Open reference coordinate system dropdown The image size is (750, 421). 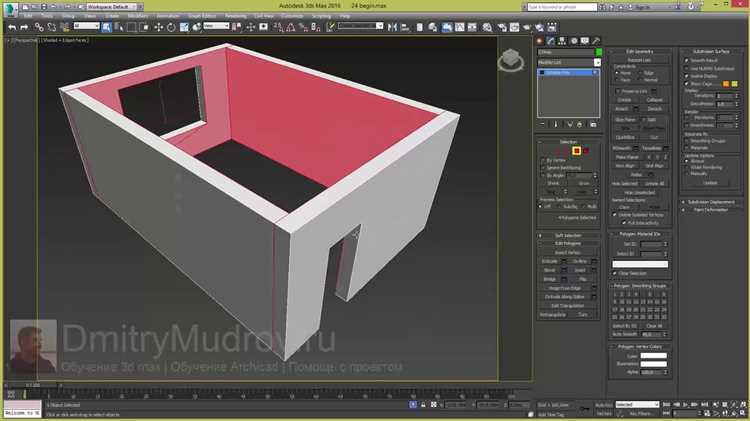point(216,26)
